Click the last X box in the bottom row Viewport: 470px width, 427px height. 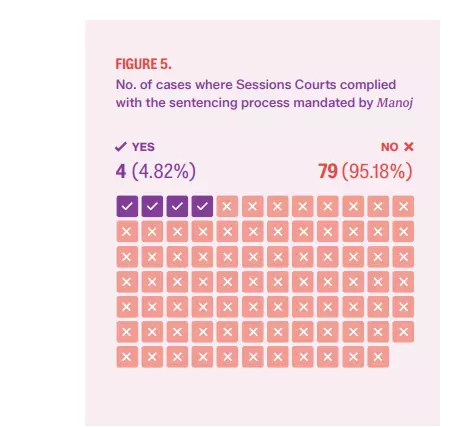coord(378,357)
